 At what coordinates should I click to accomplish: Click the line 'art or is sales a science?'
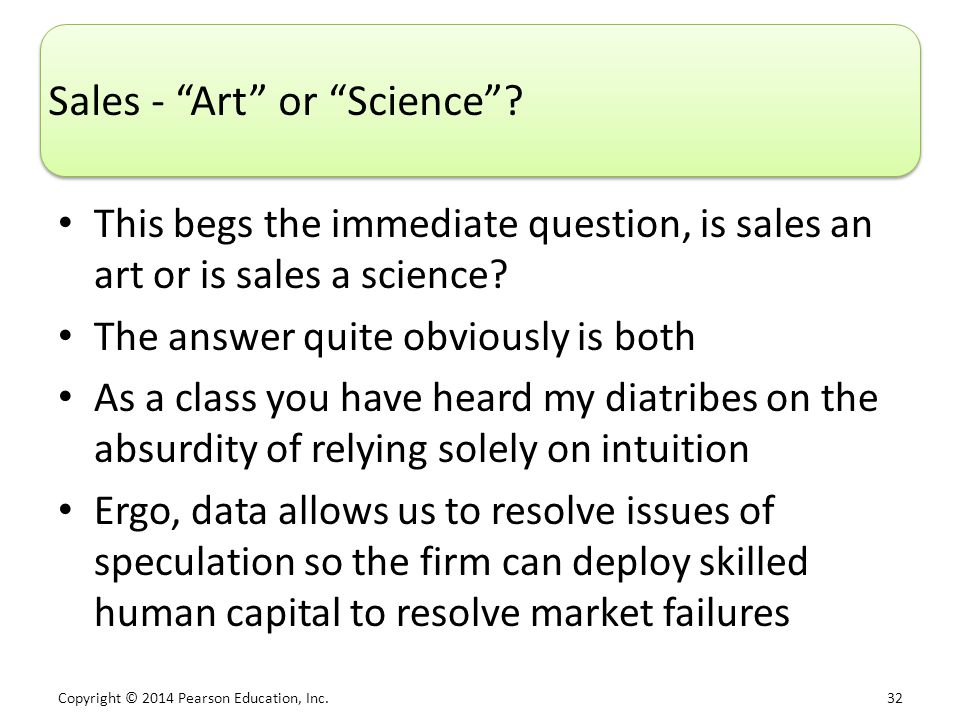(301, 275)
